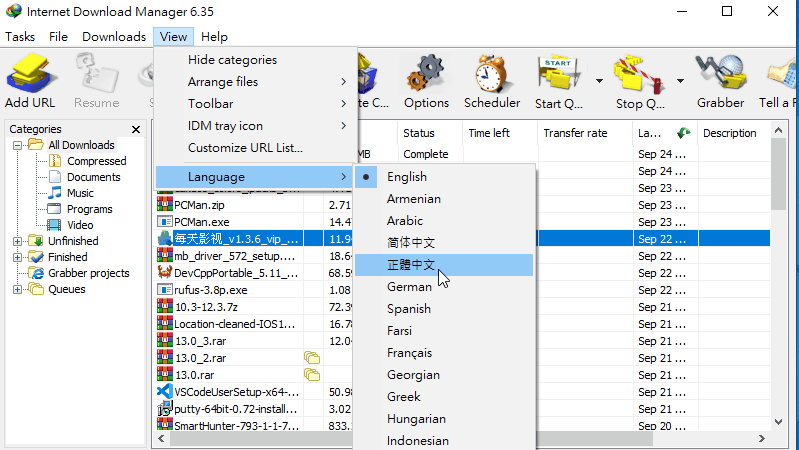Click the queue icon on 13.0.rar row
This screenshot has width=799, height=450.
[x=312, y=375]
